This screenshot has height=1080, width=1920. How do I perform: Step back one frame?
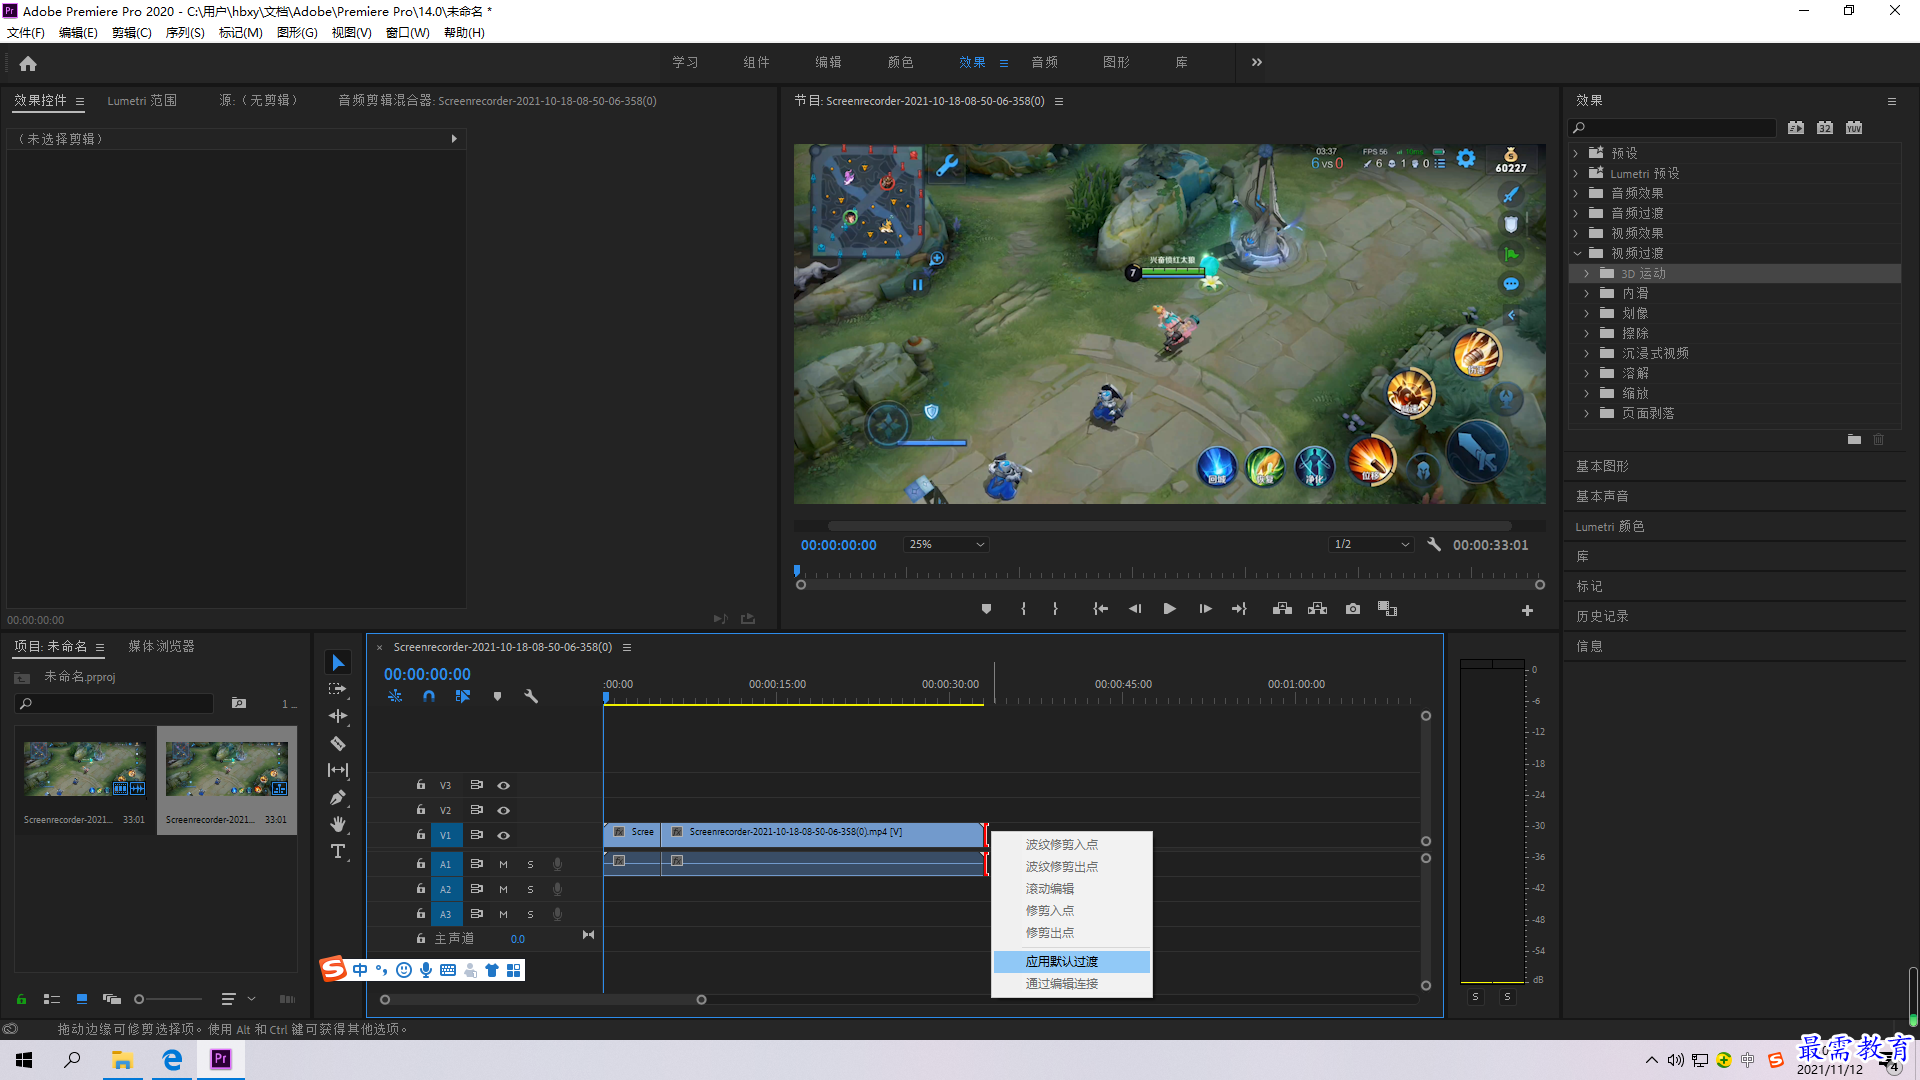tap(1135, 609)
